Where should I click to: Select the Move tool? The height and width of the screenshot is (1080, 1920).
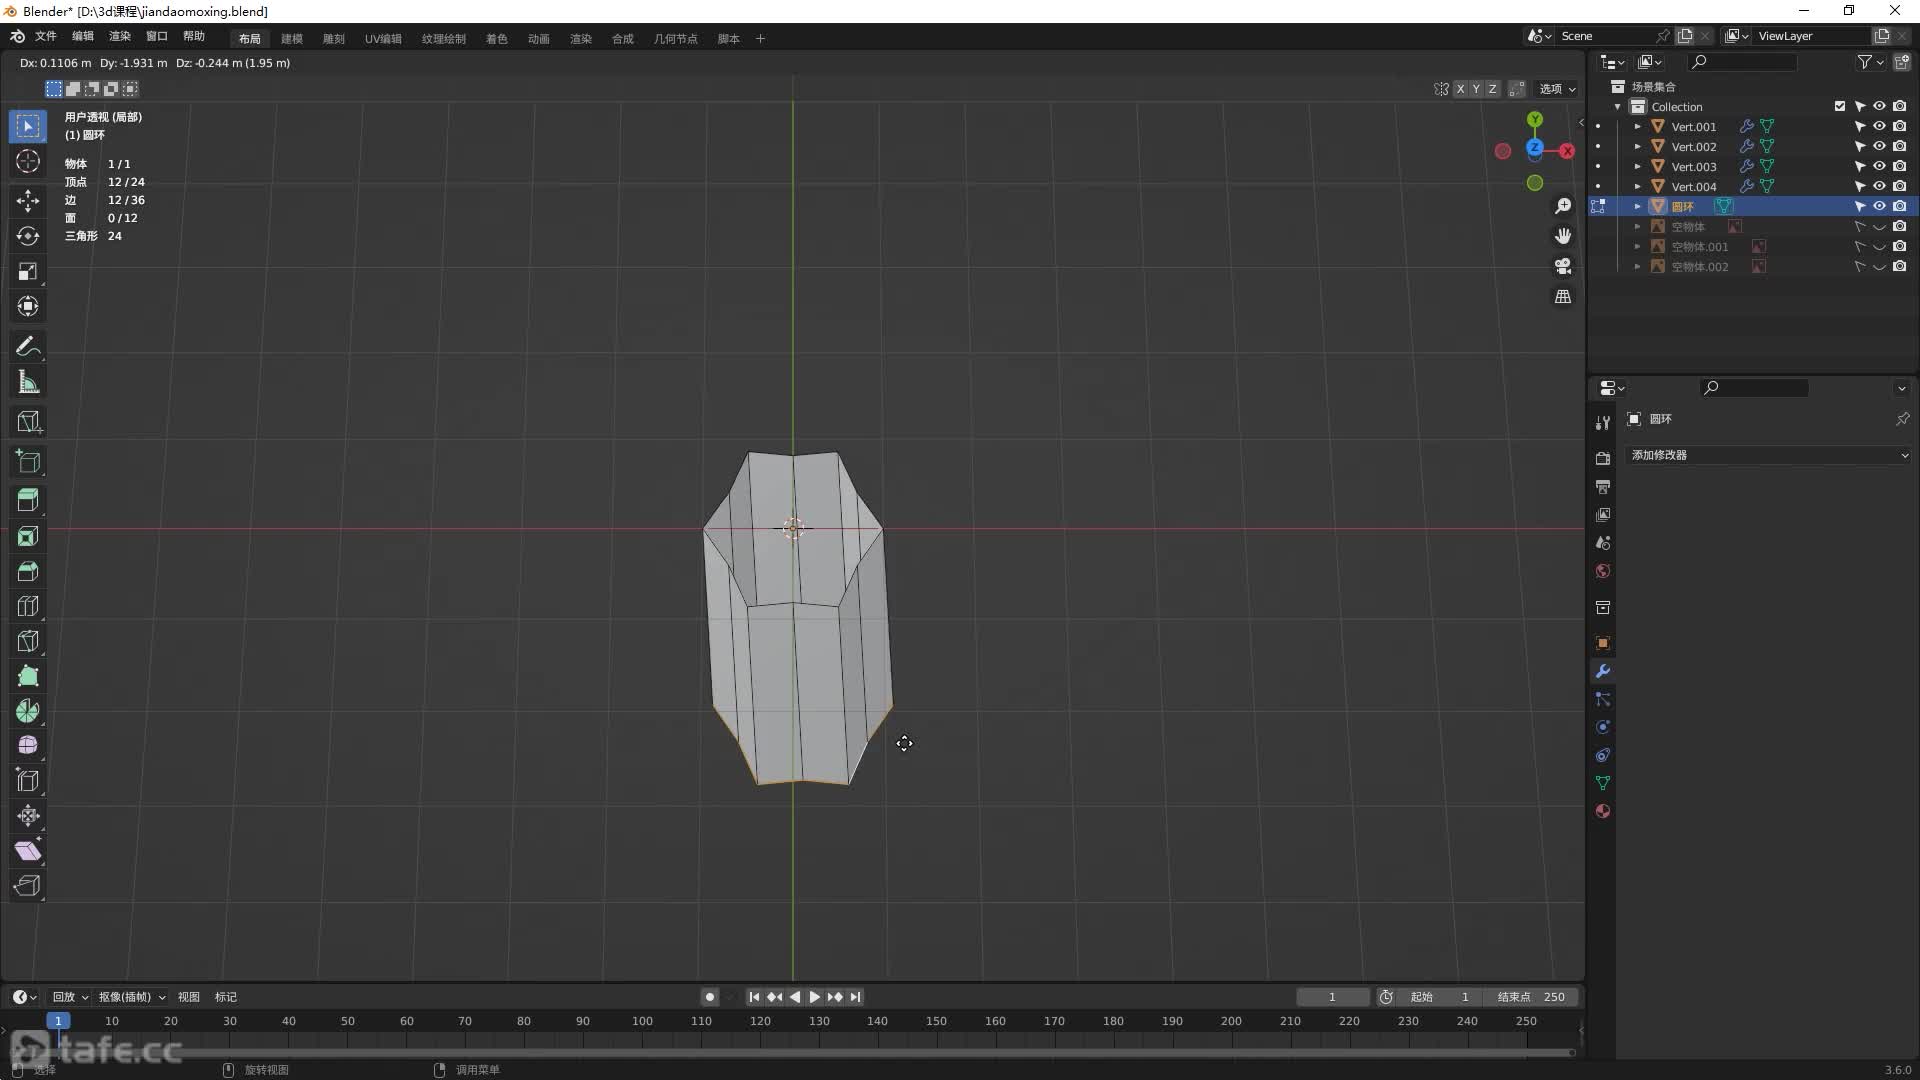coord(28,201)
